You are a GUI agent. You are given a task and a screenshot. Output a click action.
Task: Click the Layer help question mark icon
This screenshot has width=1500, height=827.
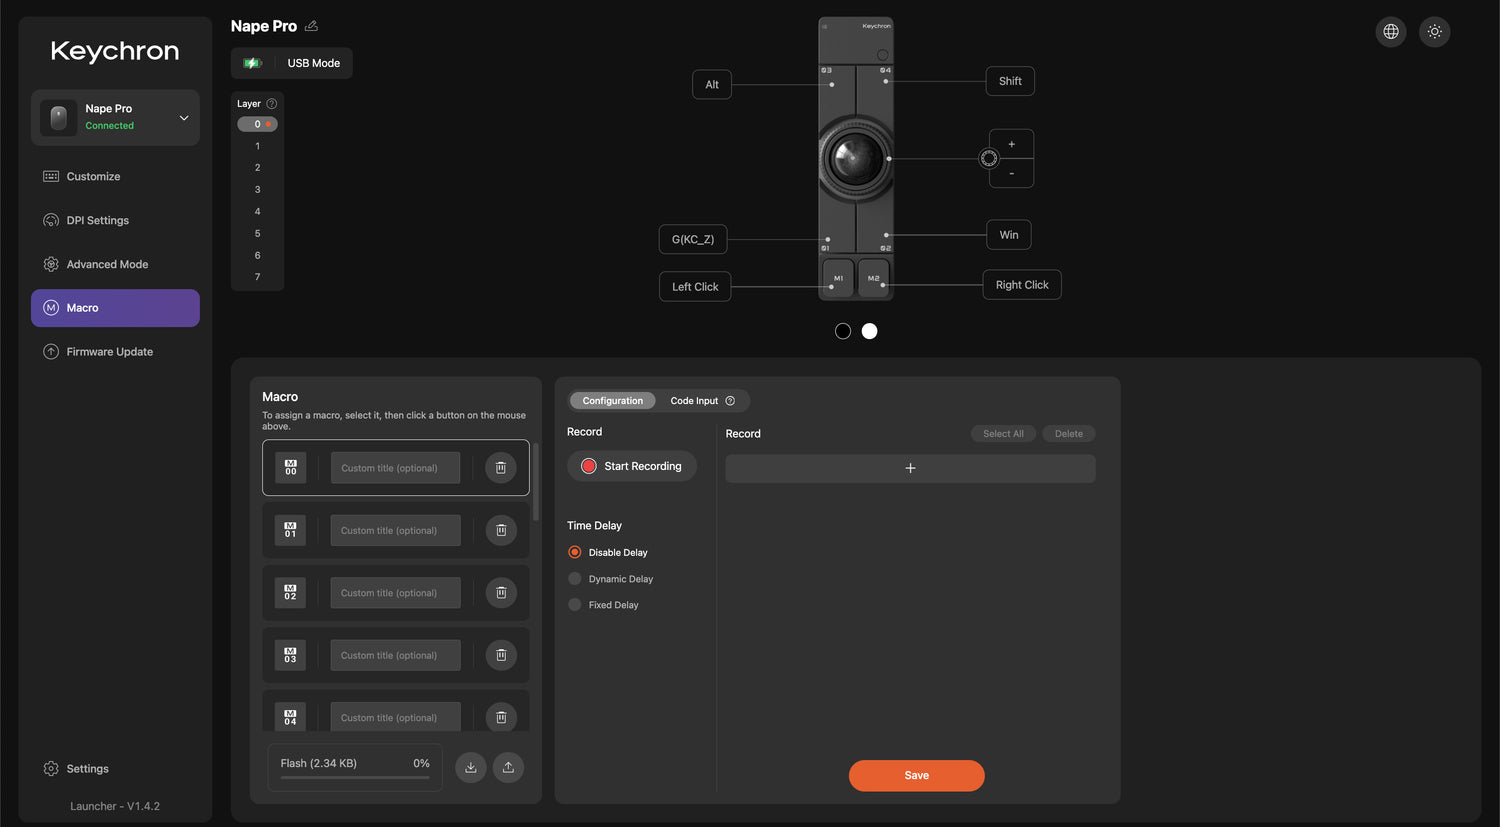coord(271,104)
